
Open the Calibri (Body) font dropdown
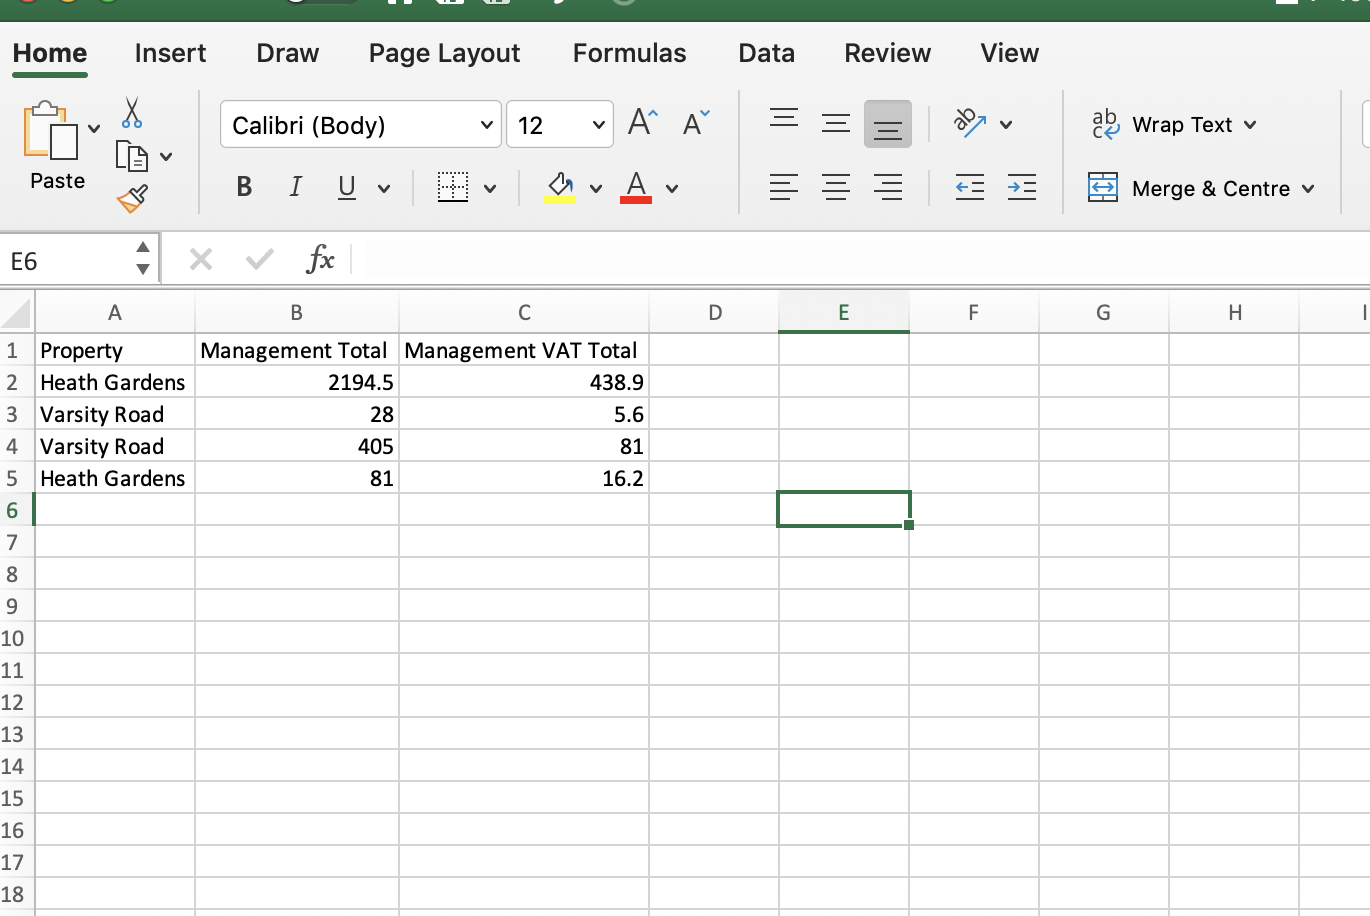[486, 125]
